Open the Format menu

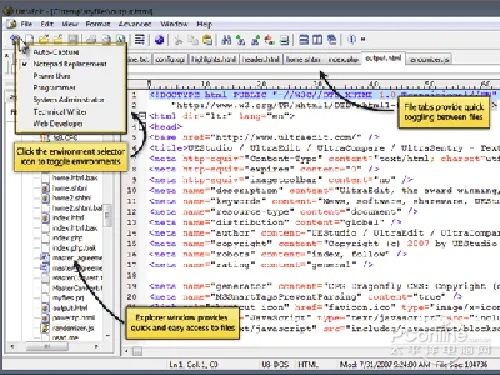click(x=98, y=24)
